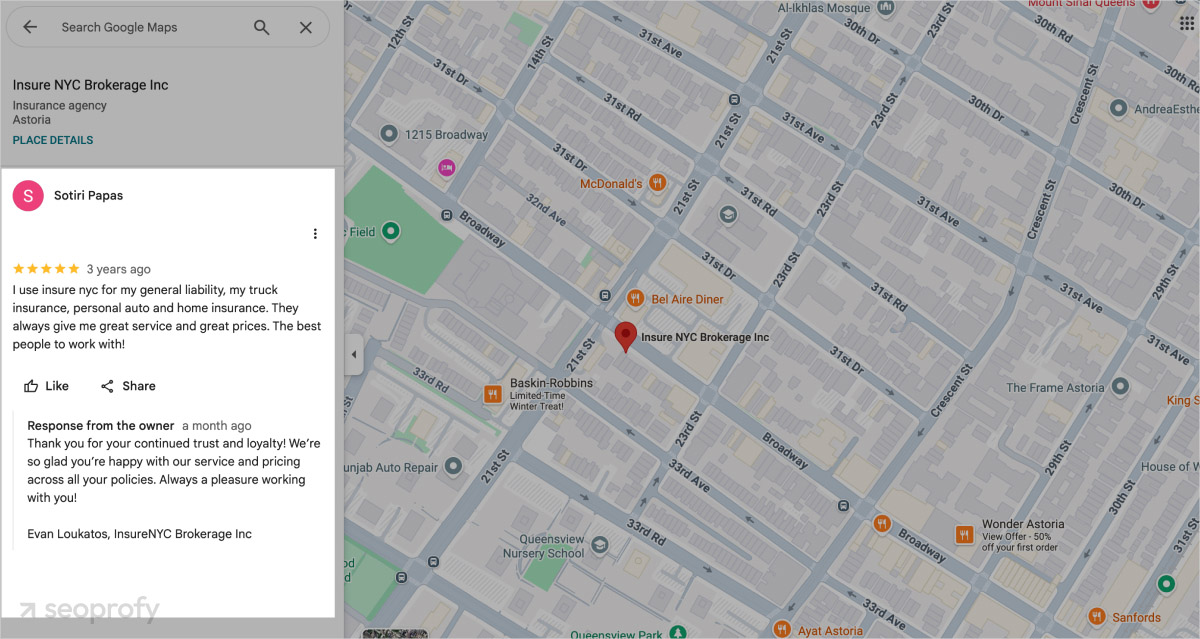The image size is (1200, 639).
Task: Open the review's three-dot options menu
Action: coord(315,233)
